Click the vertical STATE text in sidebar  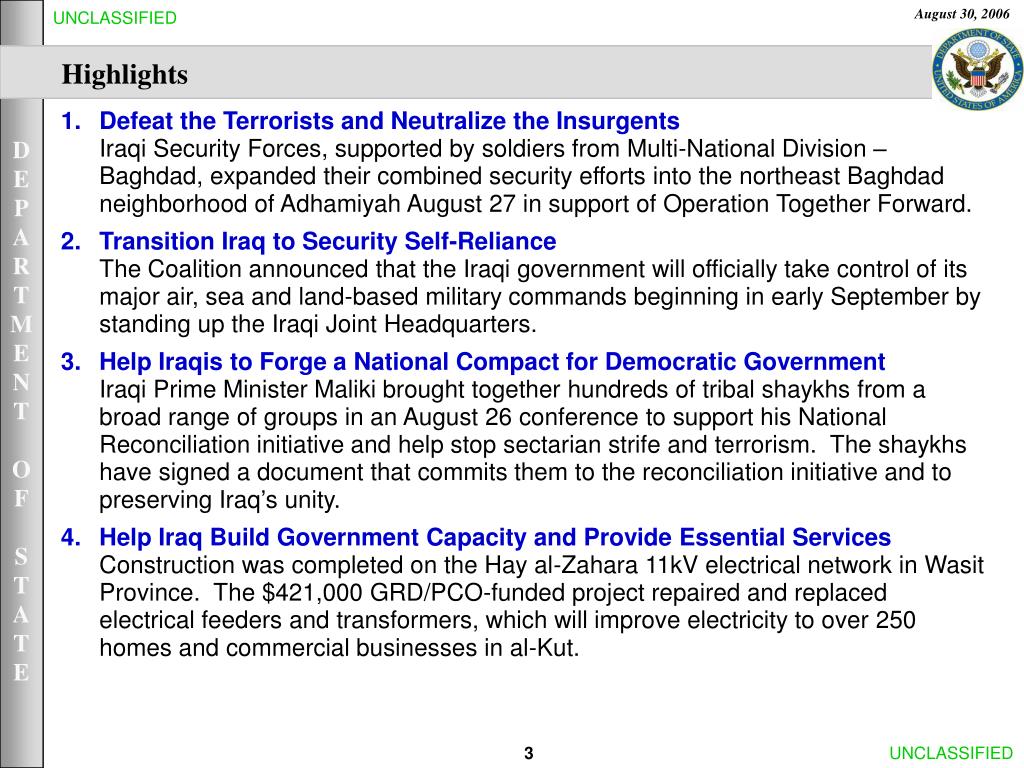(21, 613)
